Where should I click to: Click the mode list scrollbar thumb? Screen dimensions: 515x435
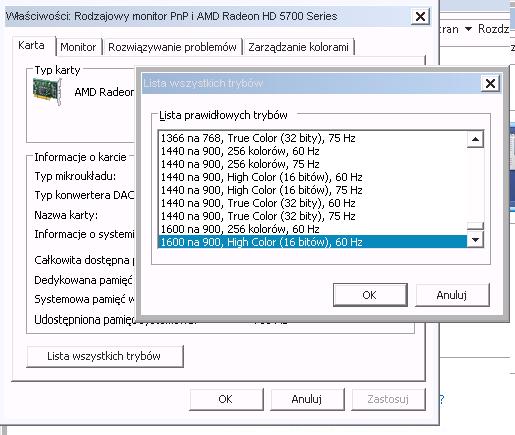475,226
